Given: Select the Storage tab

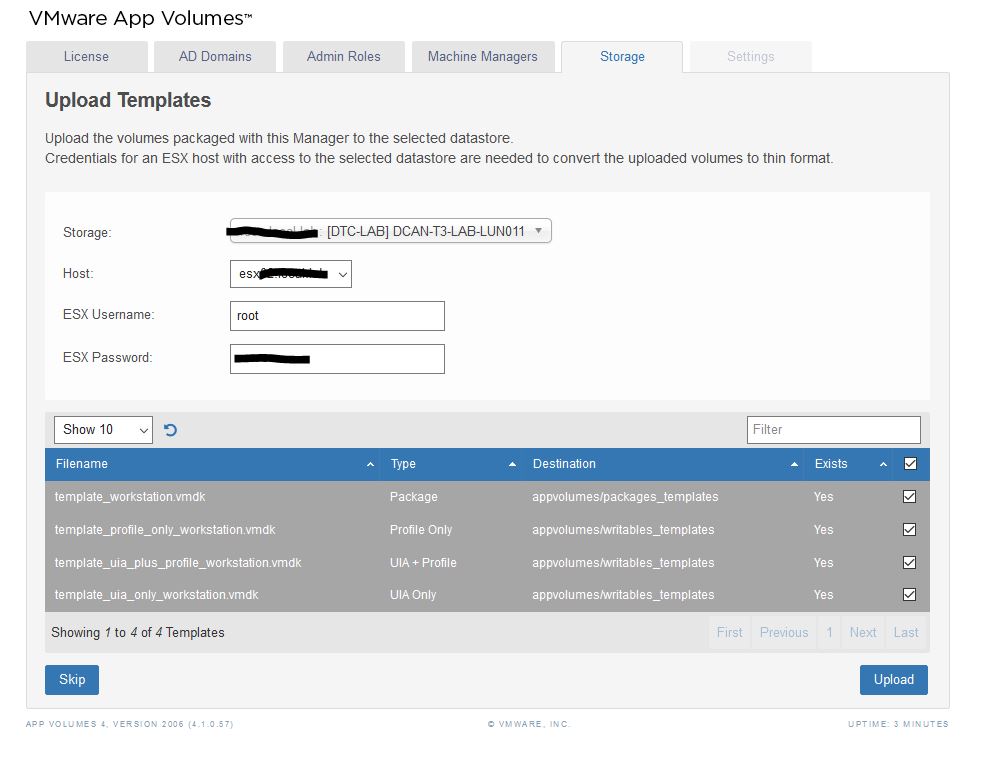Looking at the screenshot, I should click(622, 57).
